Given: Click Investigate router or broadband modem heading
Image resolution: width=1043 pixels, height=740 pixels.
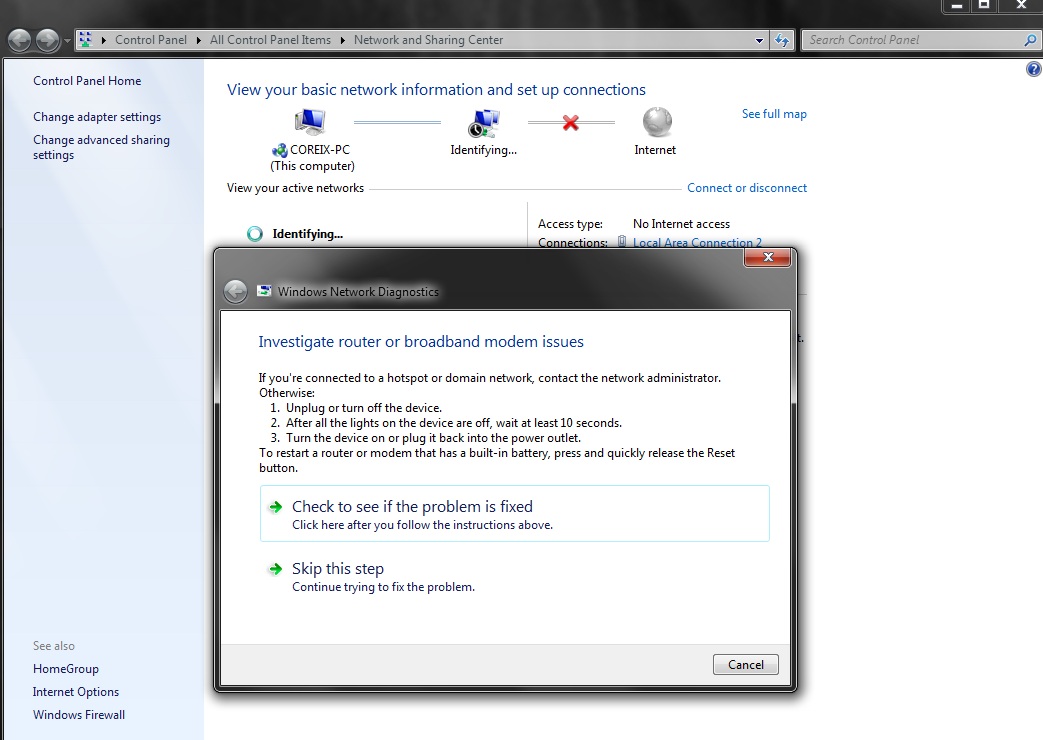Looking at the screenshot, I should (x=421, y=341).
